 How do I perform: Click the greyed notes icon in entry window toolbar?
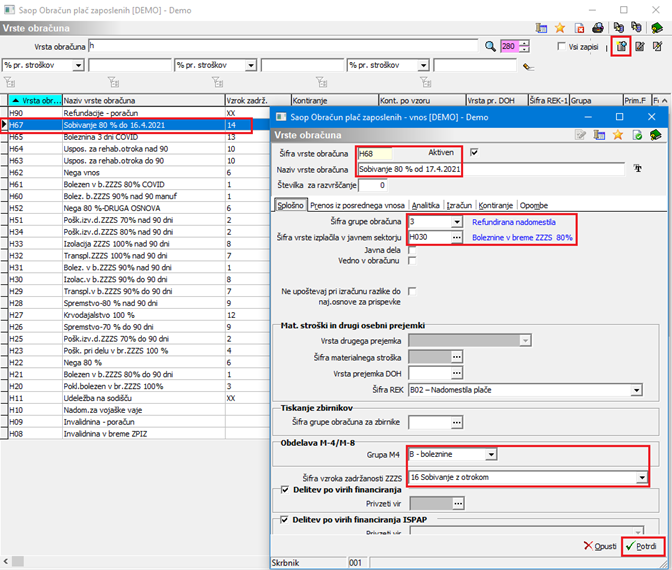point(580,135)
